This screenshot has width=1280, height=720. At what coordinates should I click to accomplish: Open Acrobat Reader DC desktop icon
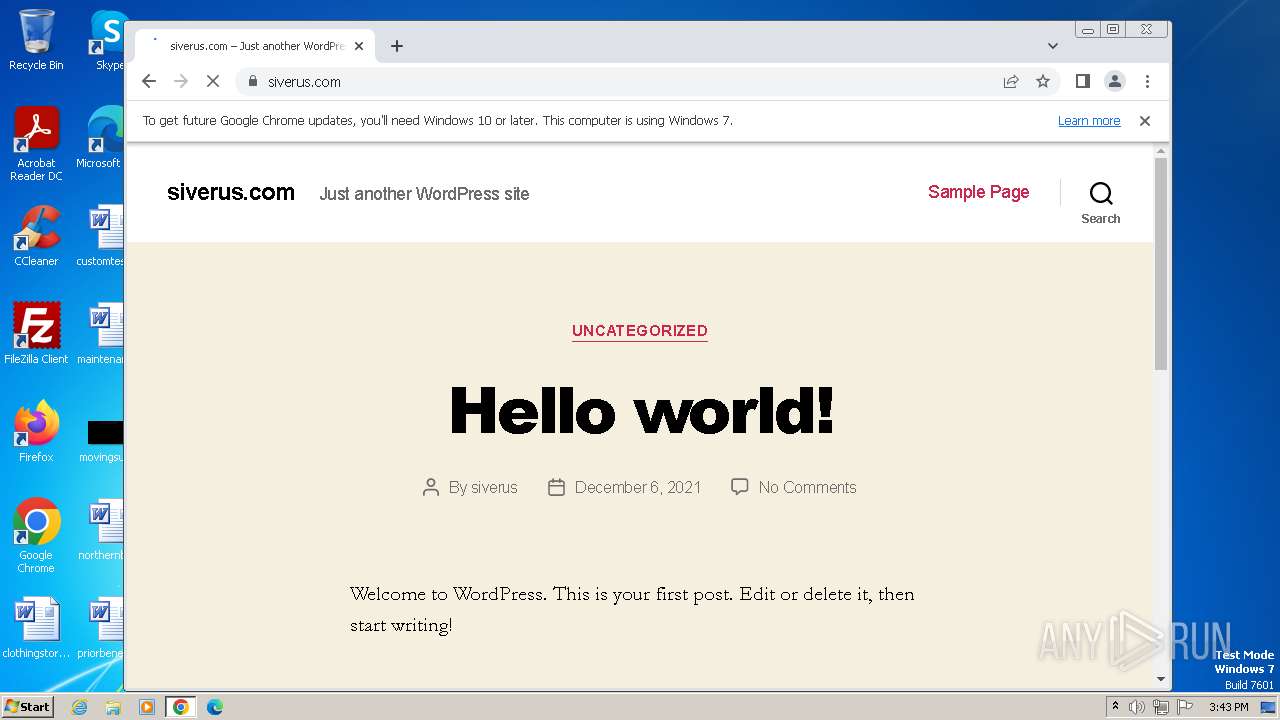[36, 144]
